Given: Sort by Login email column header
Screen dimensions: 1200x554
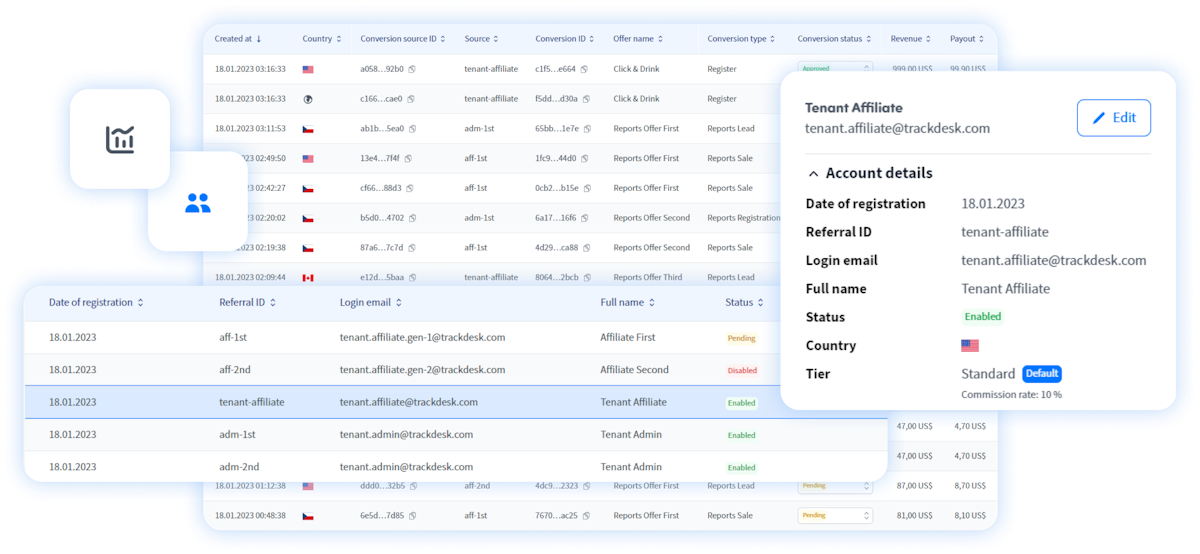Looking at the screenshot, I should pyautogui.click(x=371, y=302).
